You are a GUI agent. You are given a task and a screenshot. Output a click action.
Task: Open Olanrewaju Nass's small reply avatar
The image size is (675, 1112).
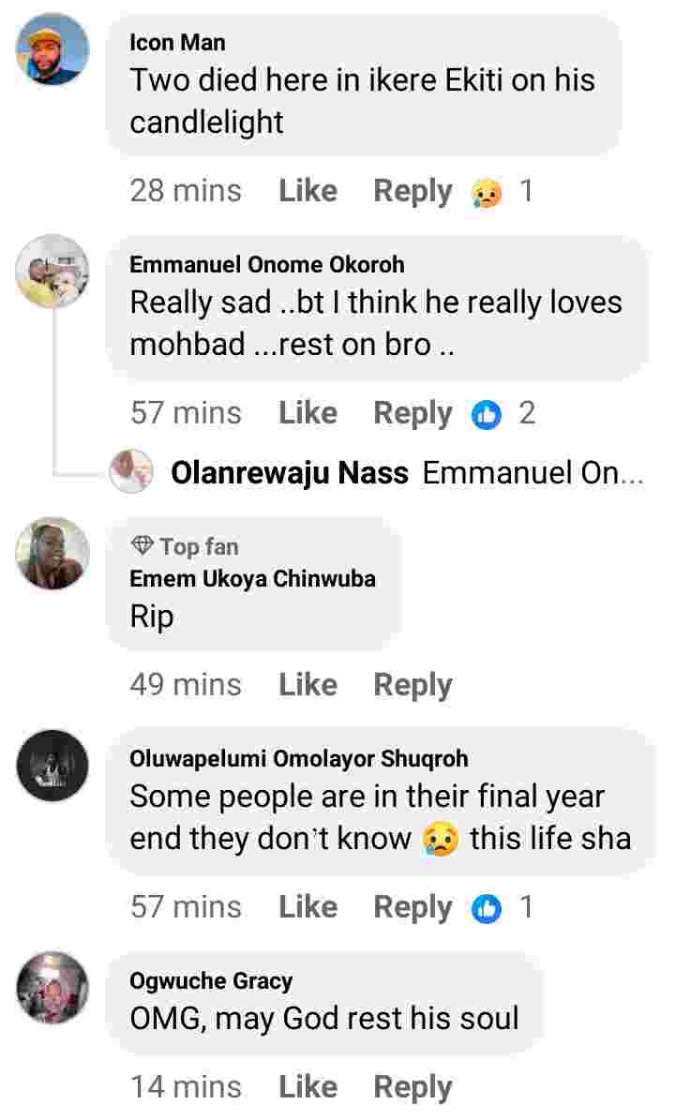click(x=134, y=472)
